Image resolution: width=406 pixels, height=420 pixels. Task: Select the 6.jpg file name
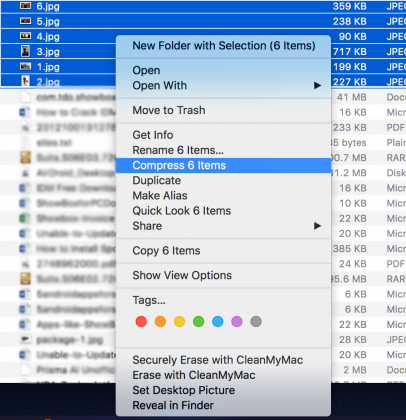pos(48,6)
